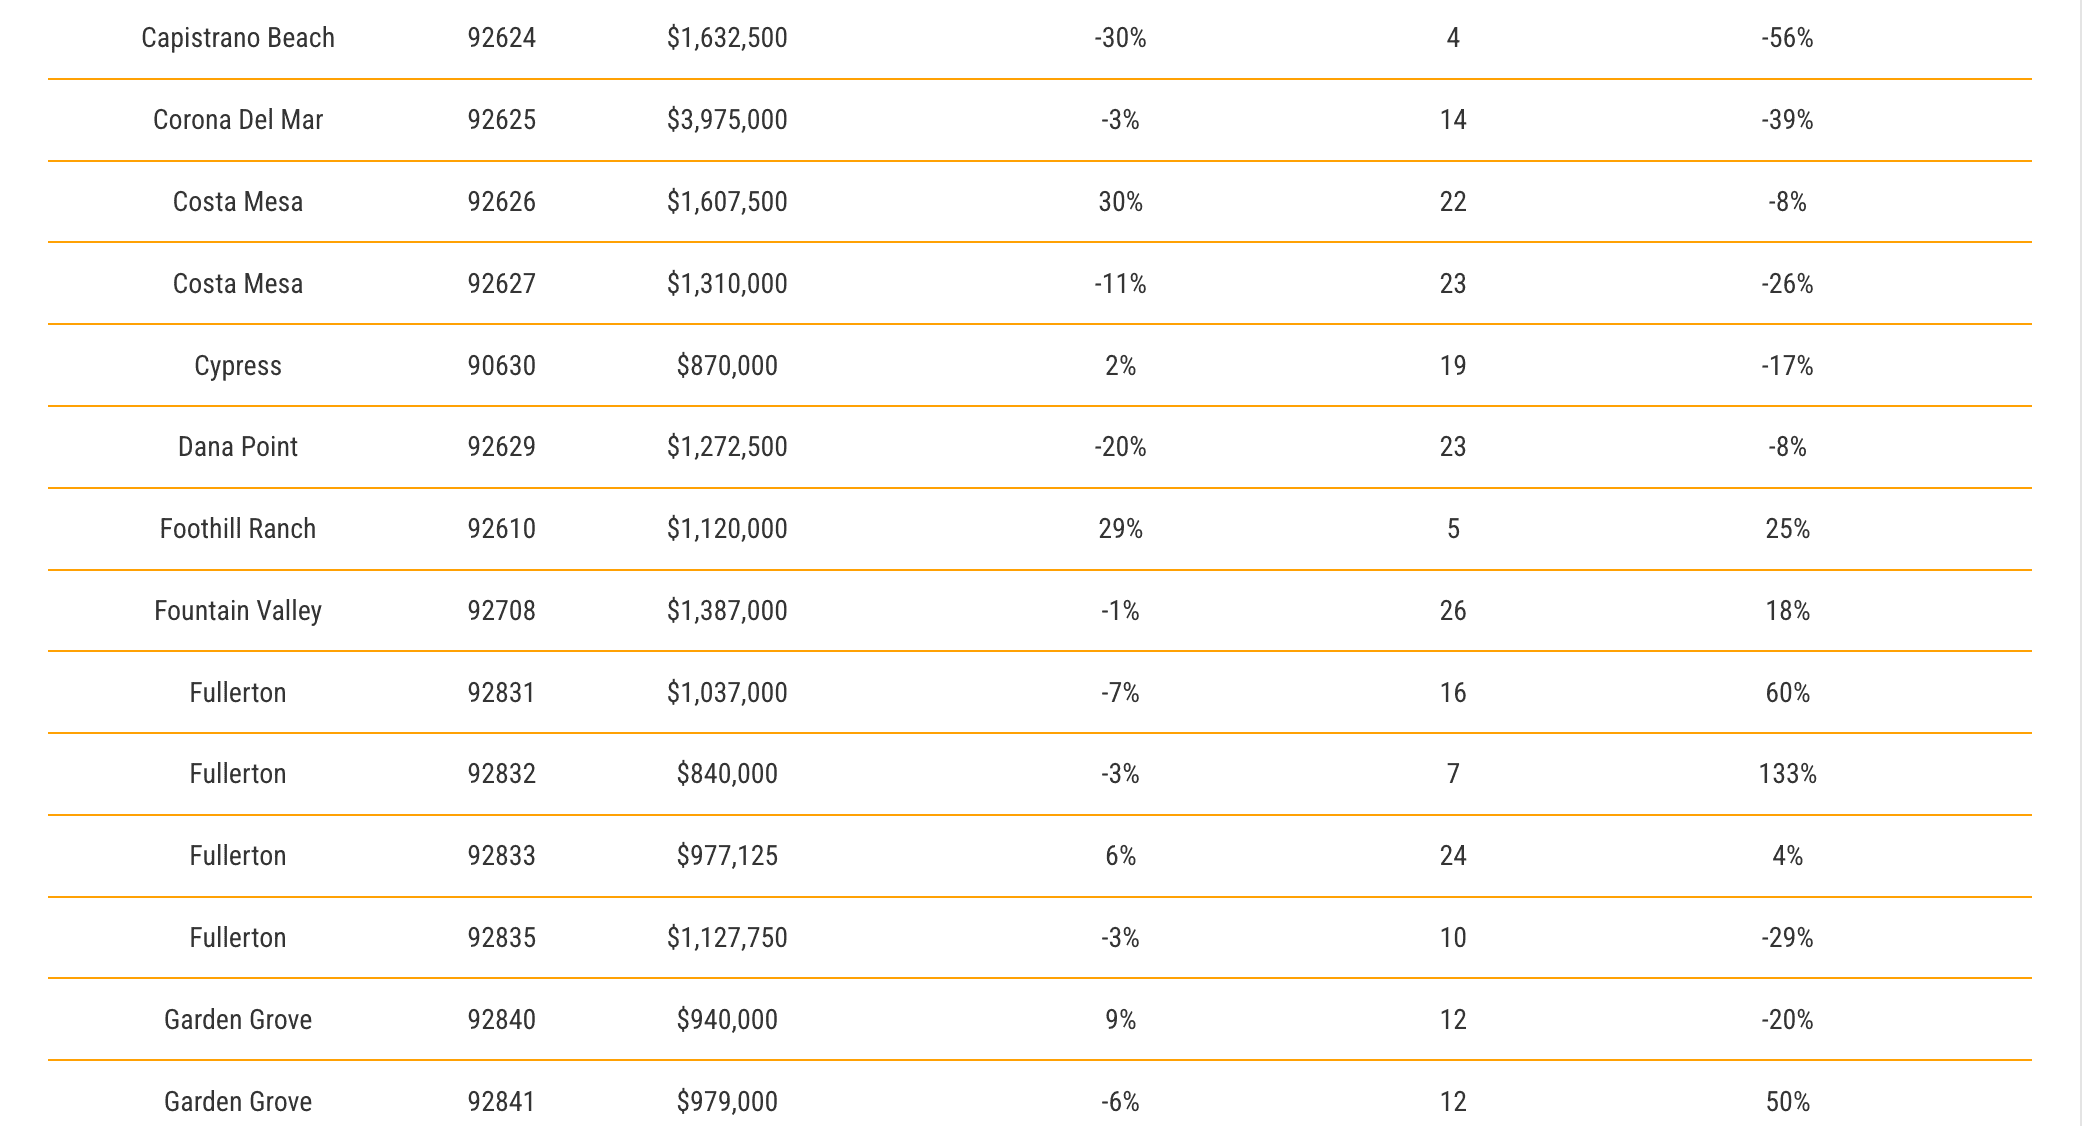Select the $870,000 price cell
Image resolution: width=2082 pixels, height=1126 pixels.
(727, 366)
